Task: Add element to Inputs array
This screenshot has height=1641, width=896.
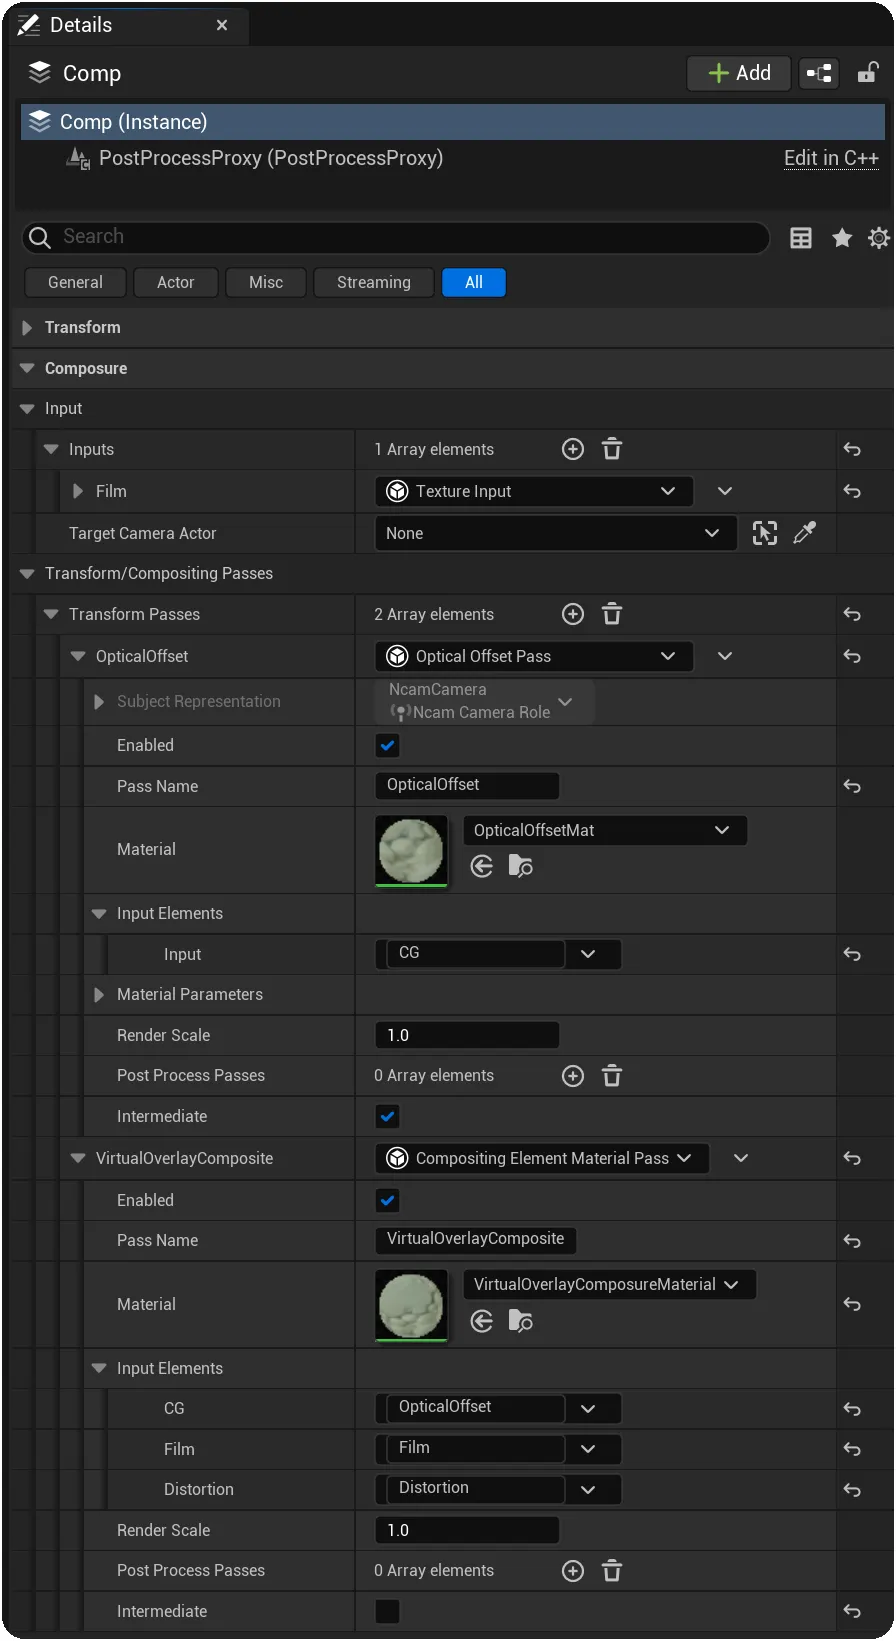Action: pos(573,449)
